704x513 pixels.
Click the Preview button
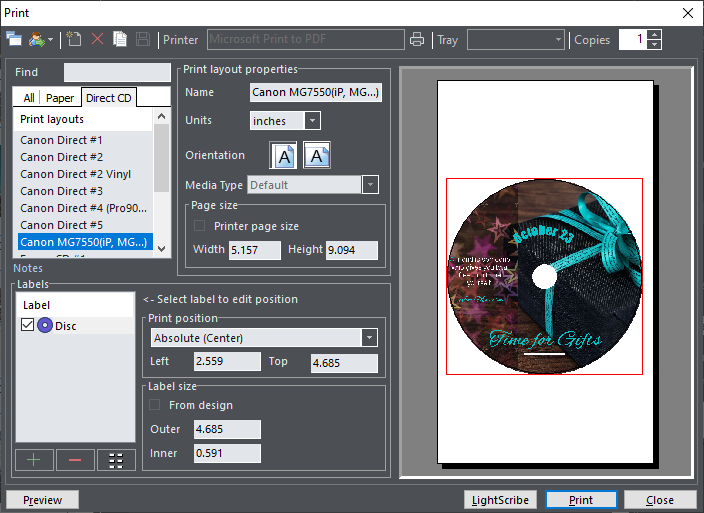(42, 500)
